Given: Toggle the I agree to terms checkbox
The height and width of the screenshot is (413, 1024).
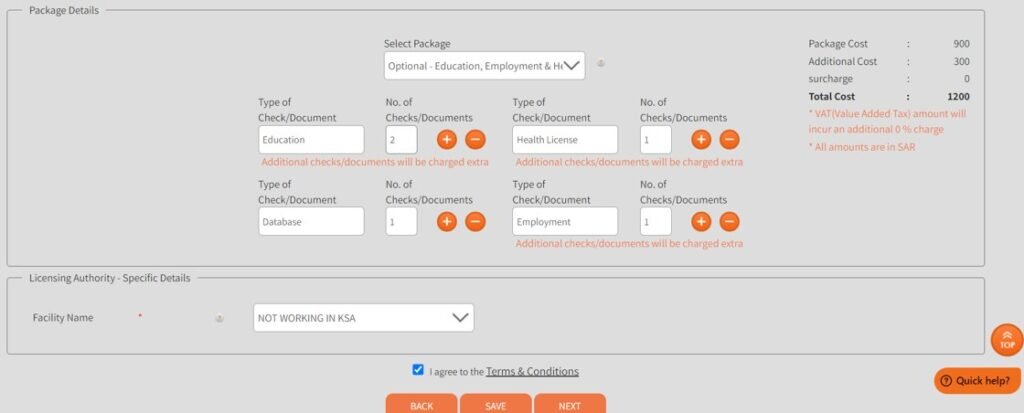Looking at the screenshot, I should pos(418,370).
